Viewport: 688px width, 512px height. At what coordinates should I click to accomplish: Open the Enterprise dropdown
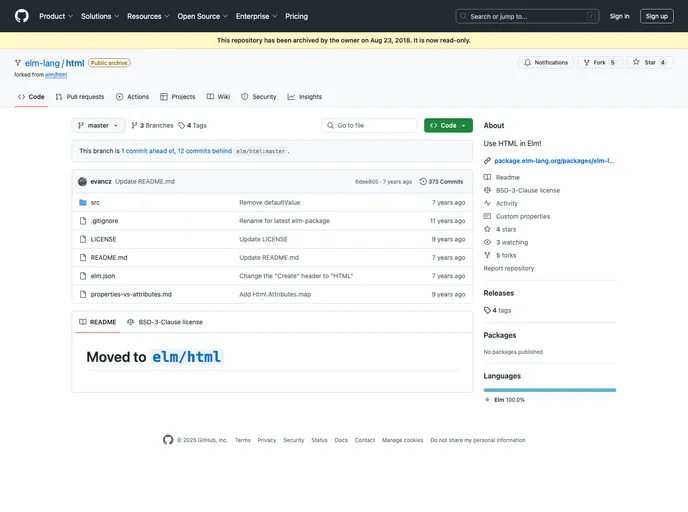256,16
